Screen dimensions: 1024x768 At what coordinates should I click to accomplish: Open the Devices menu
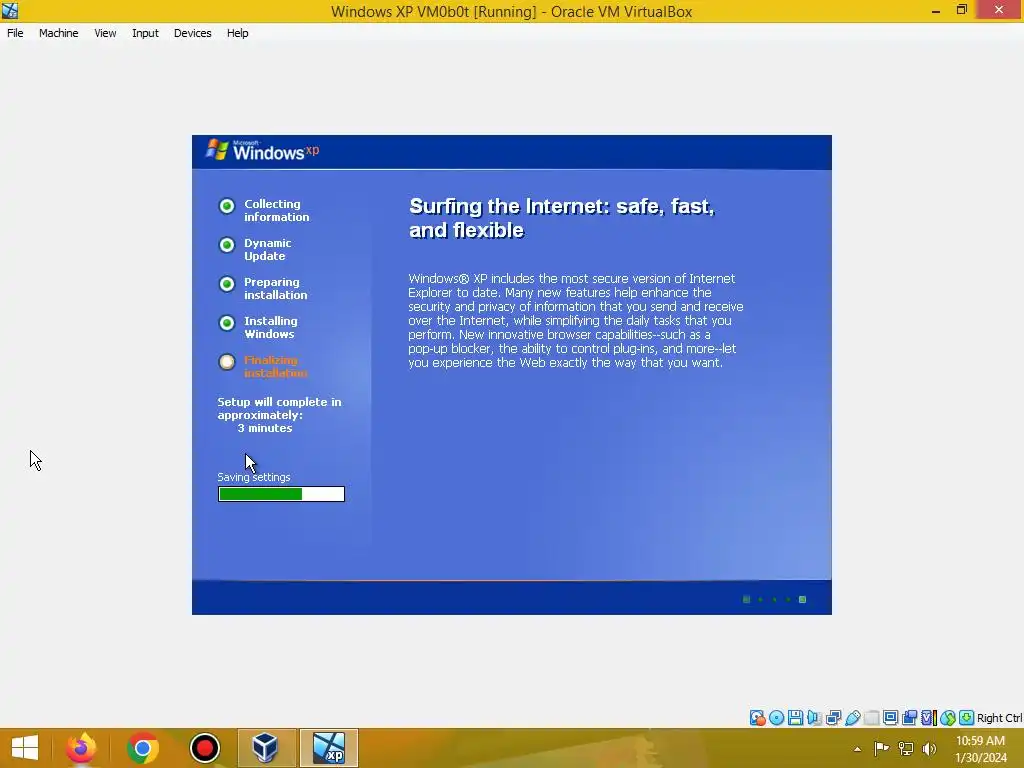coord(192,33)
